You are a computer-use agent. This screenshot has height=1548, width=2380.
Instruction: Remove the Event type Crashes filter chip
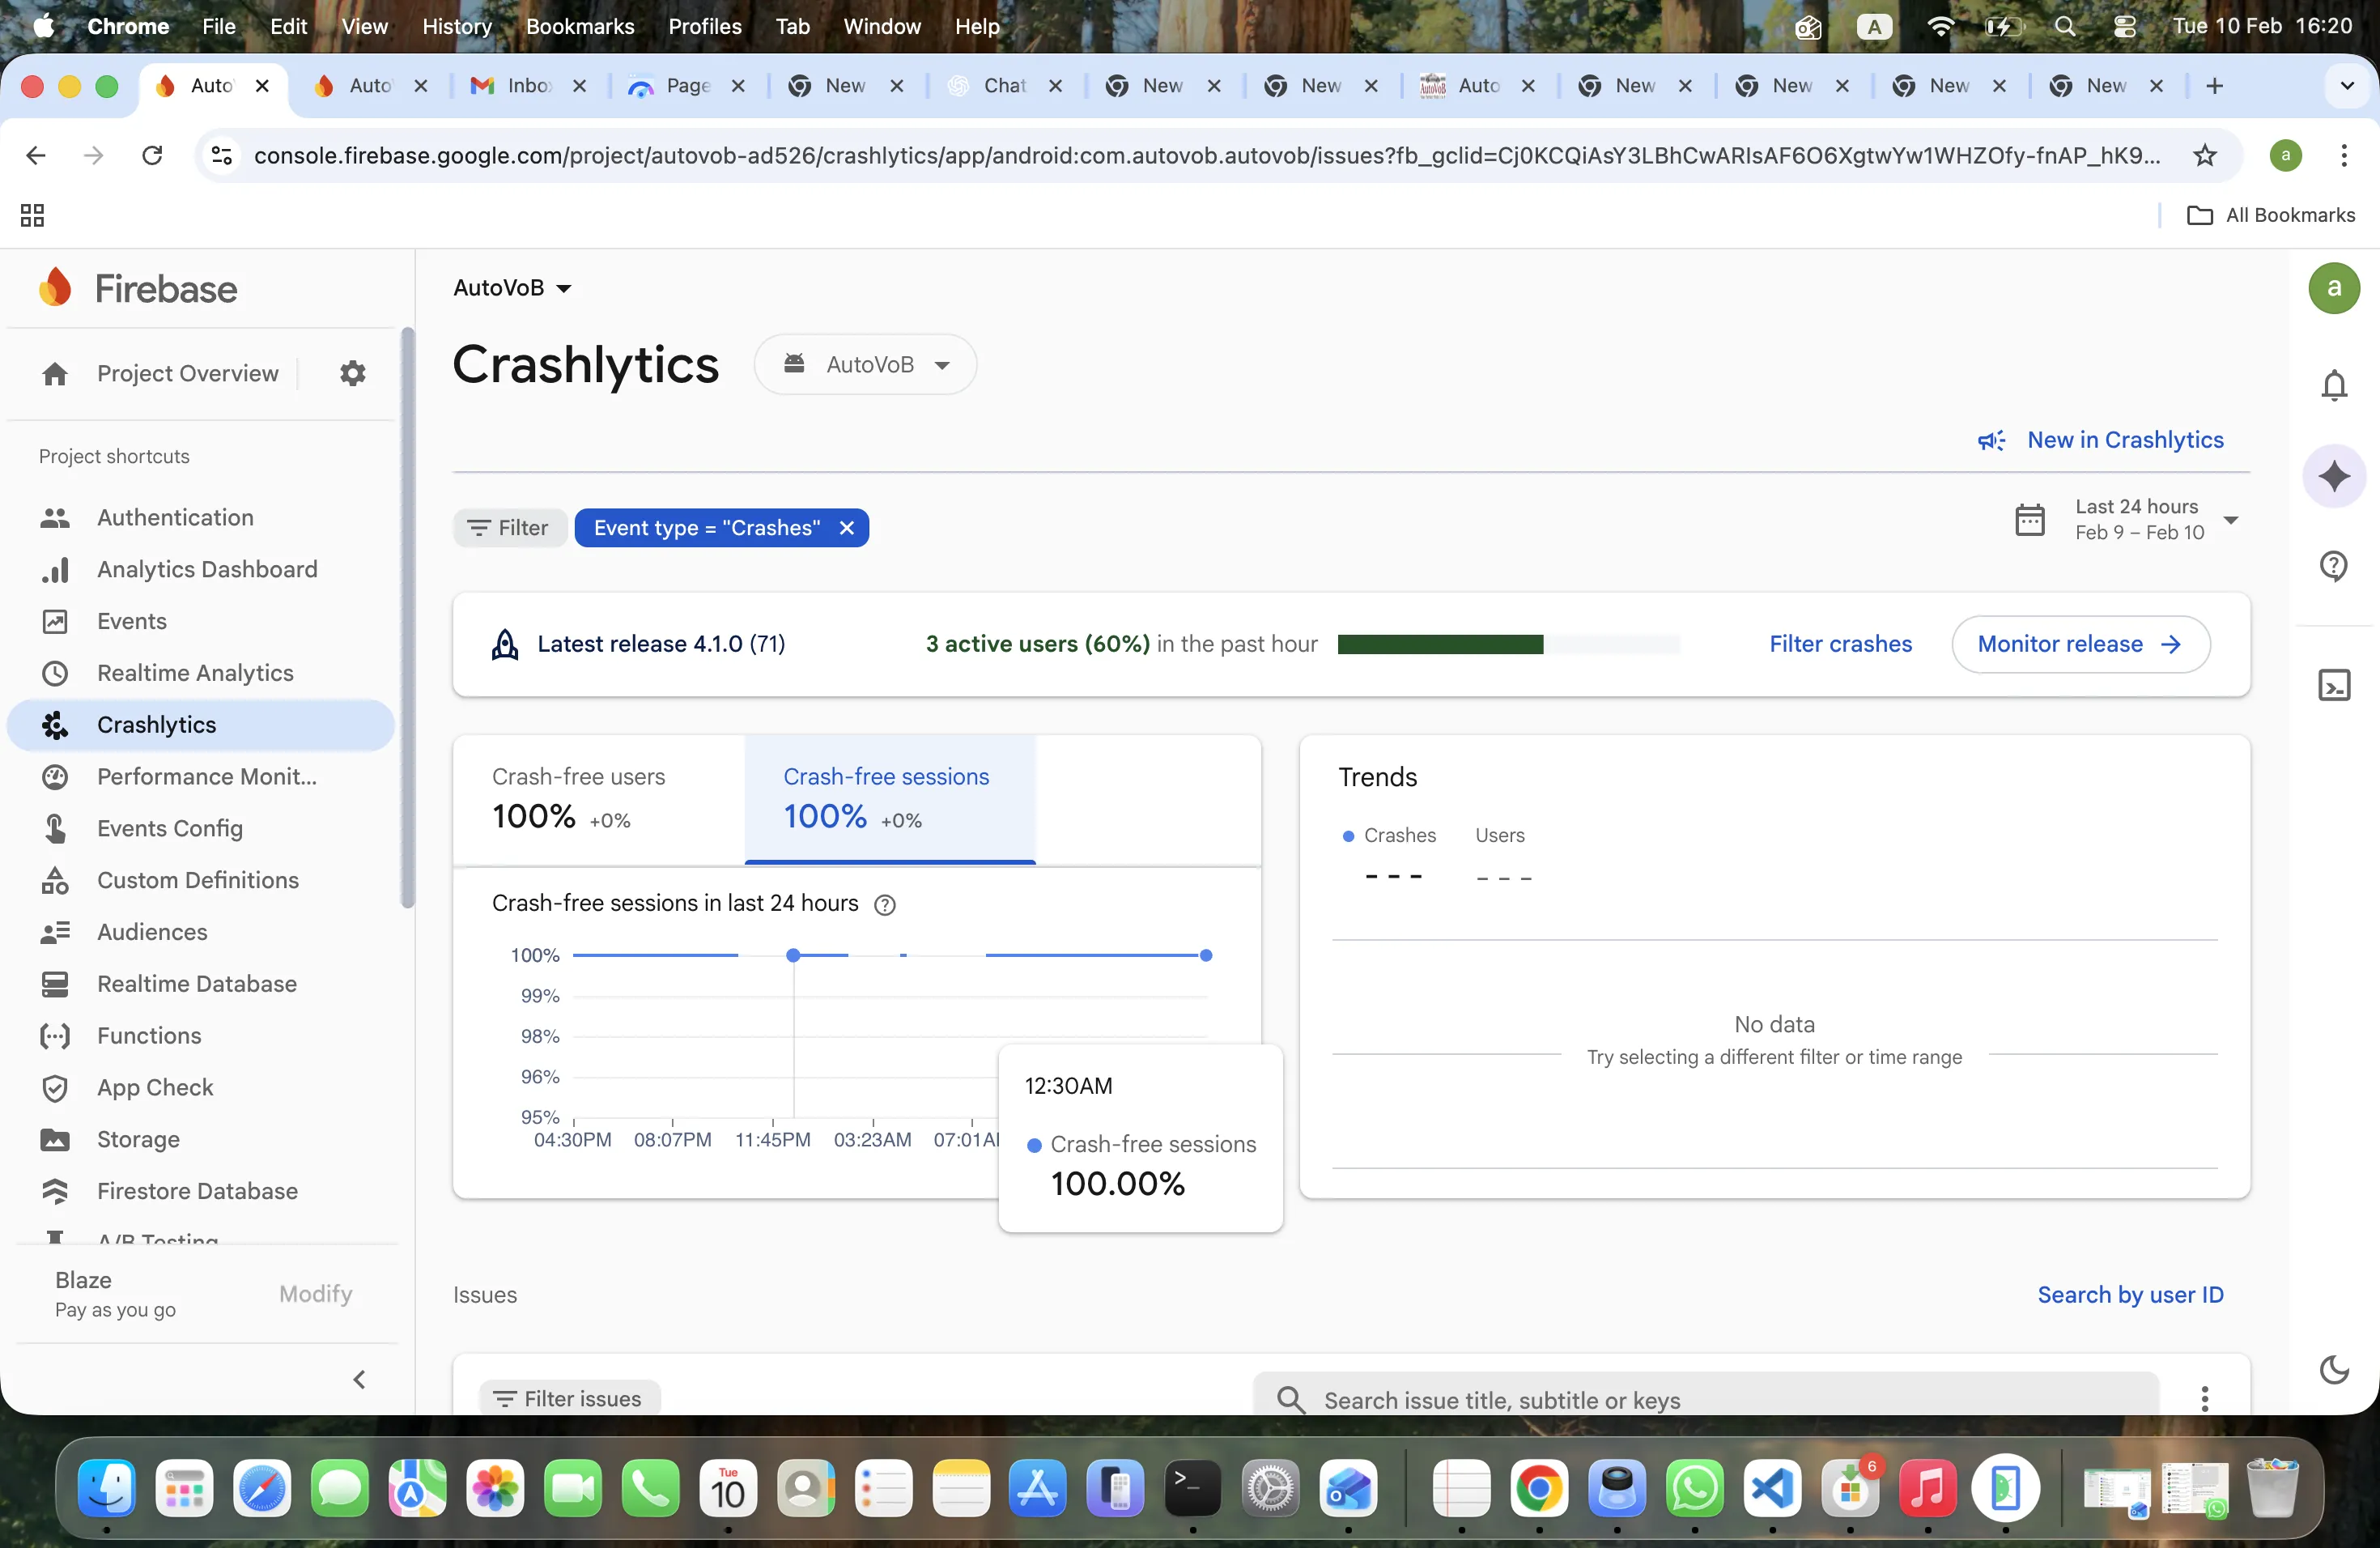pyautogui.click(x=846, y=528)
